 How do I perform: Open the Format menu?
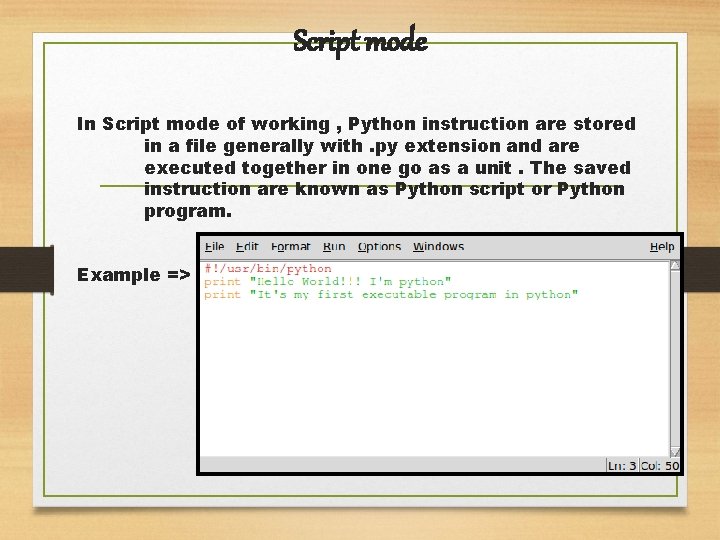[x=291, y=247]
